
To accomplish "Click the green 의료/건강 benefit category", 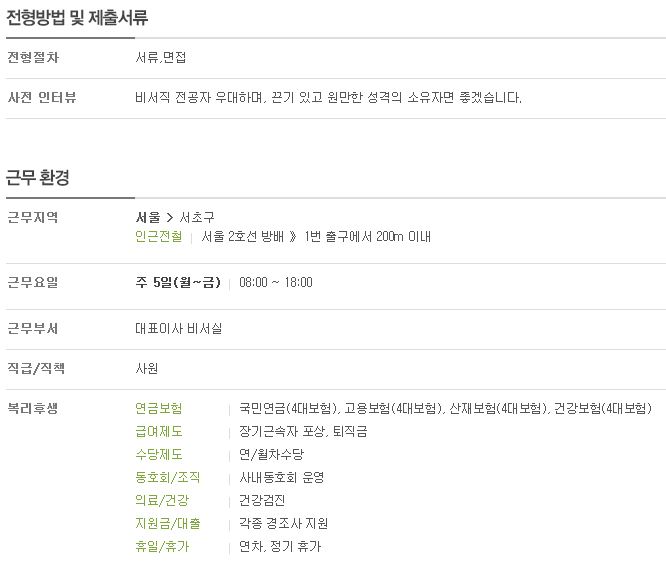I will (x=162, y=500).
